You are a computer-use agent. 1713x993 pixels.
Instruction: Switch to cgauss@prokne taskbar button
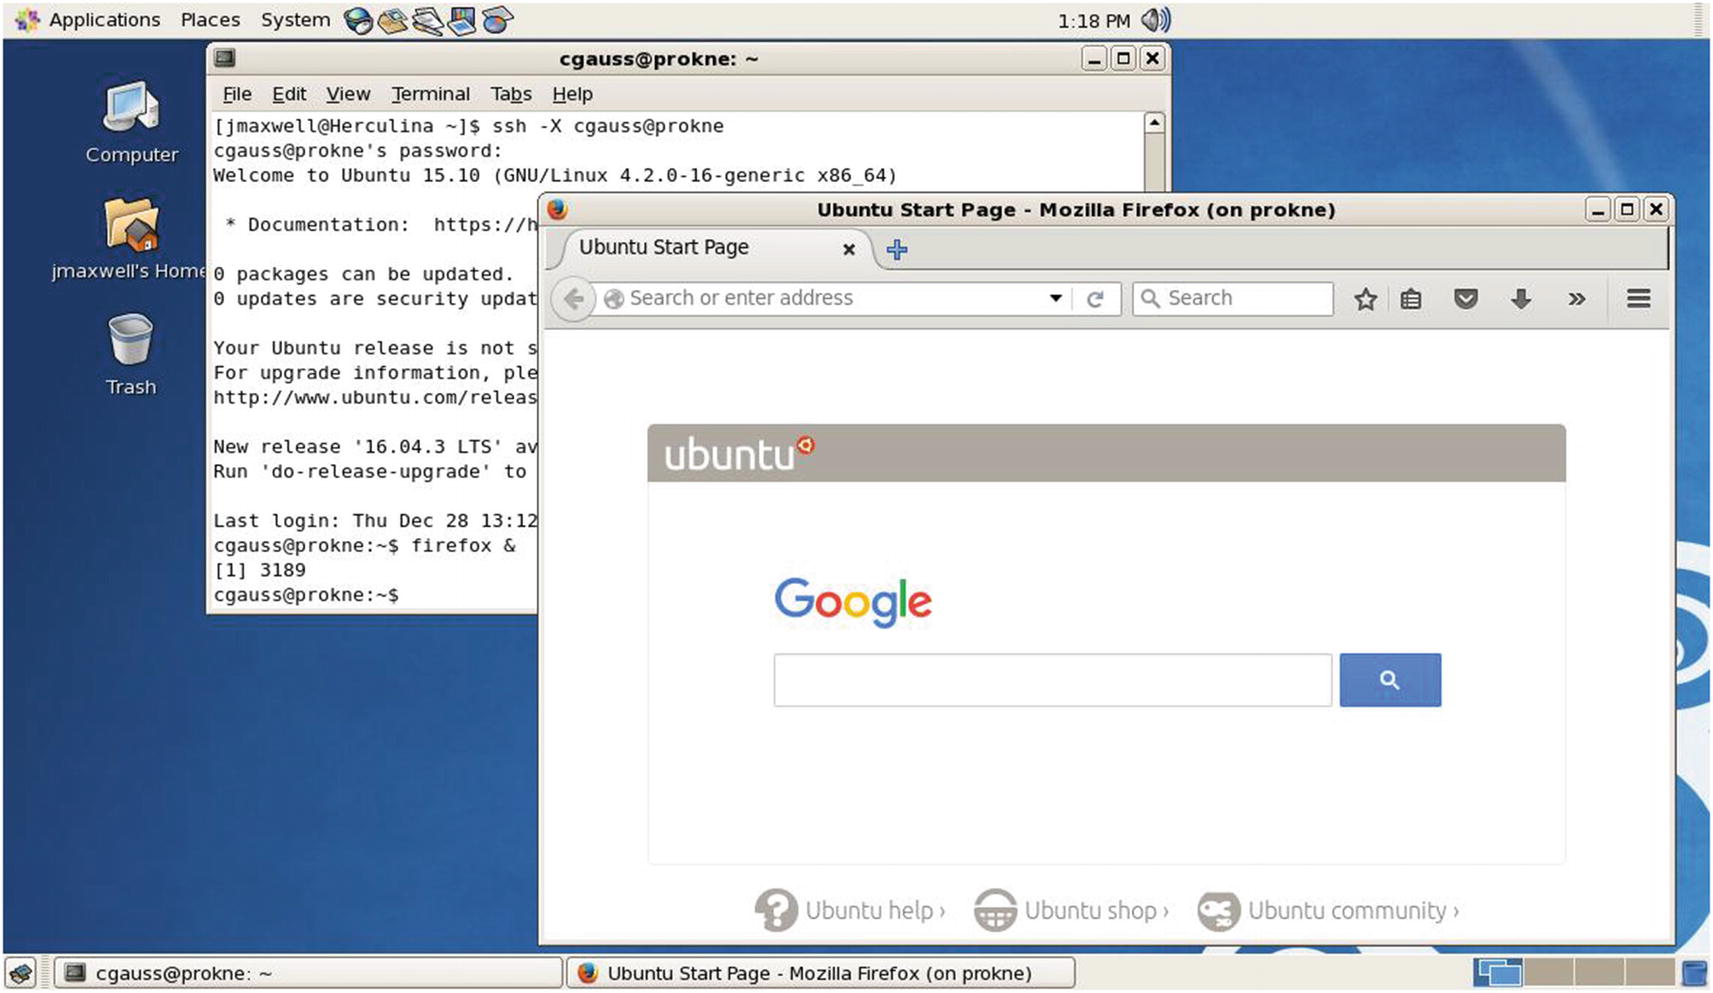(x=308, y=973)
